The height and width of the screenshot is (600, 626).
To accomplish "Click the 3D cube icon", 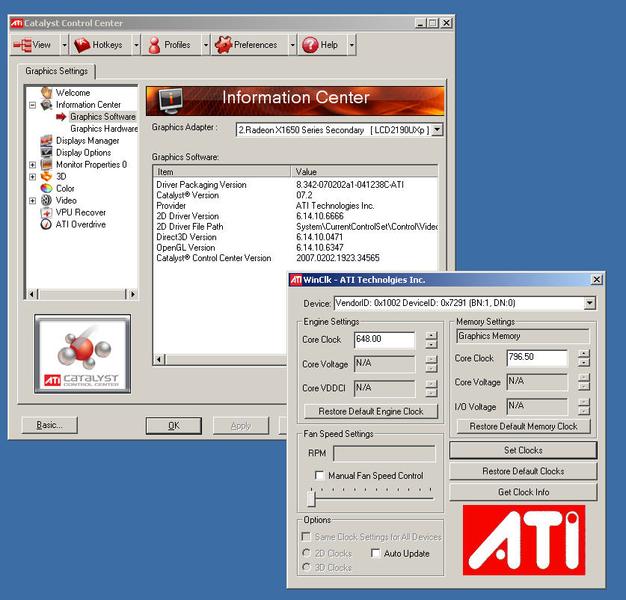I will (x=46, y=176).
